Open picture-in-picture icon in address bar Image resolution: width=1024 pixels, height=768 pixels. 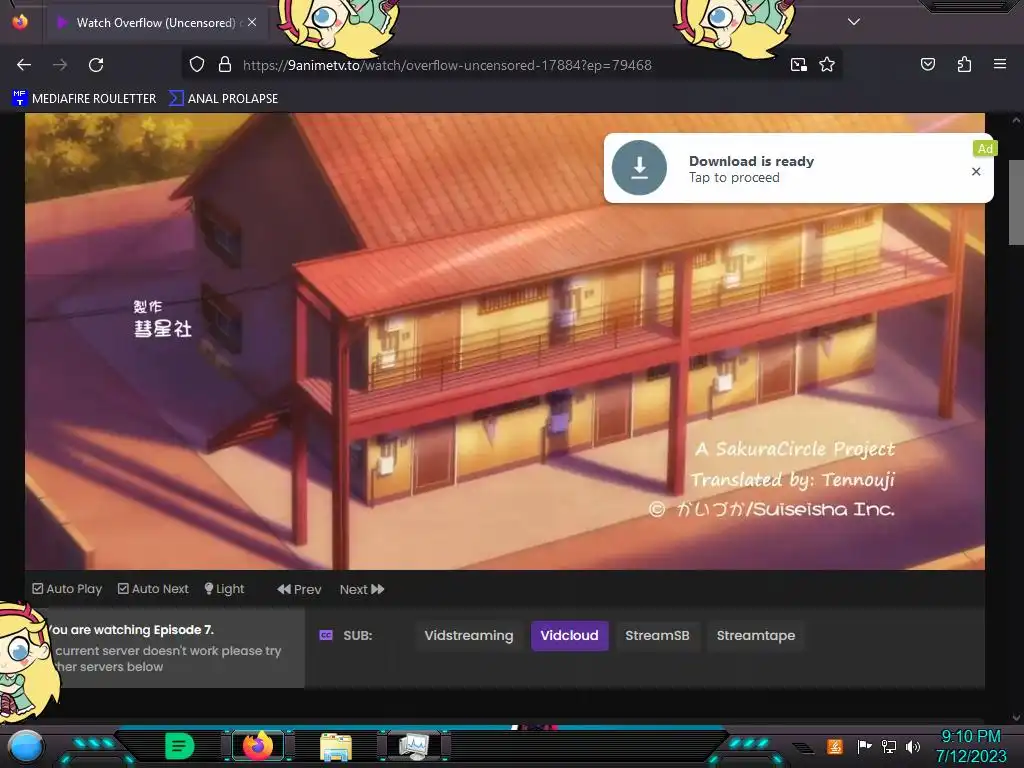point(799,65)
